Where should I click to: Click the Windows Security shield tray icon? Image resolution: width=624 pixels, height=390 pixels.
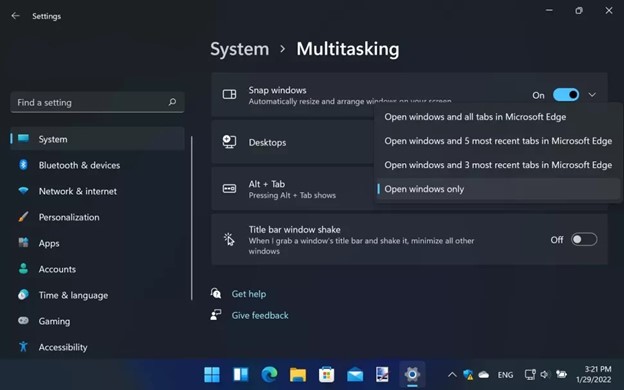click(x=468, y=374)
